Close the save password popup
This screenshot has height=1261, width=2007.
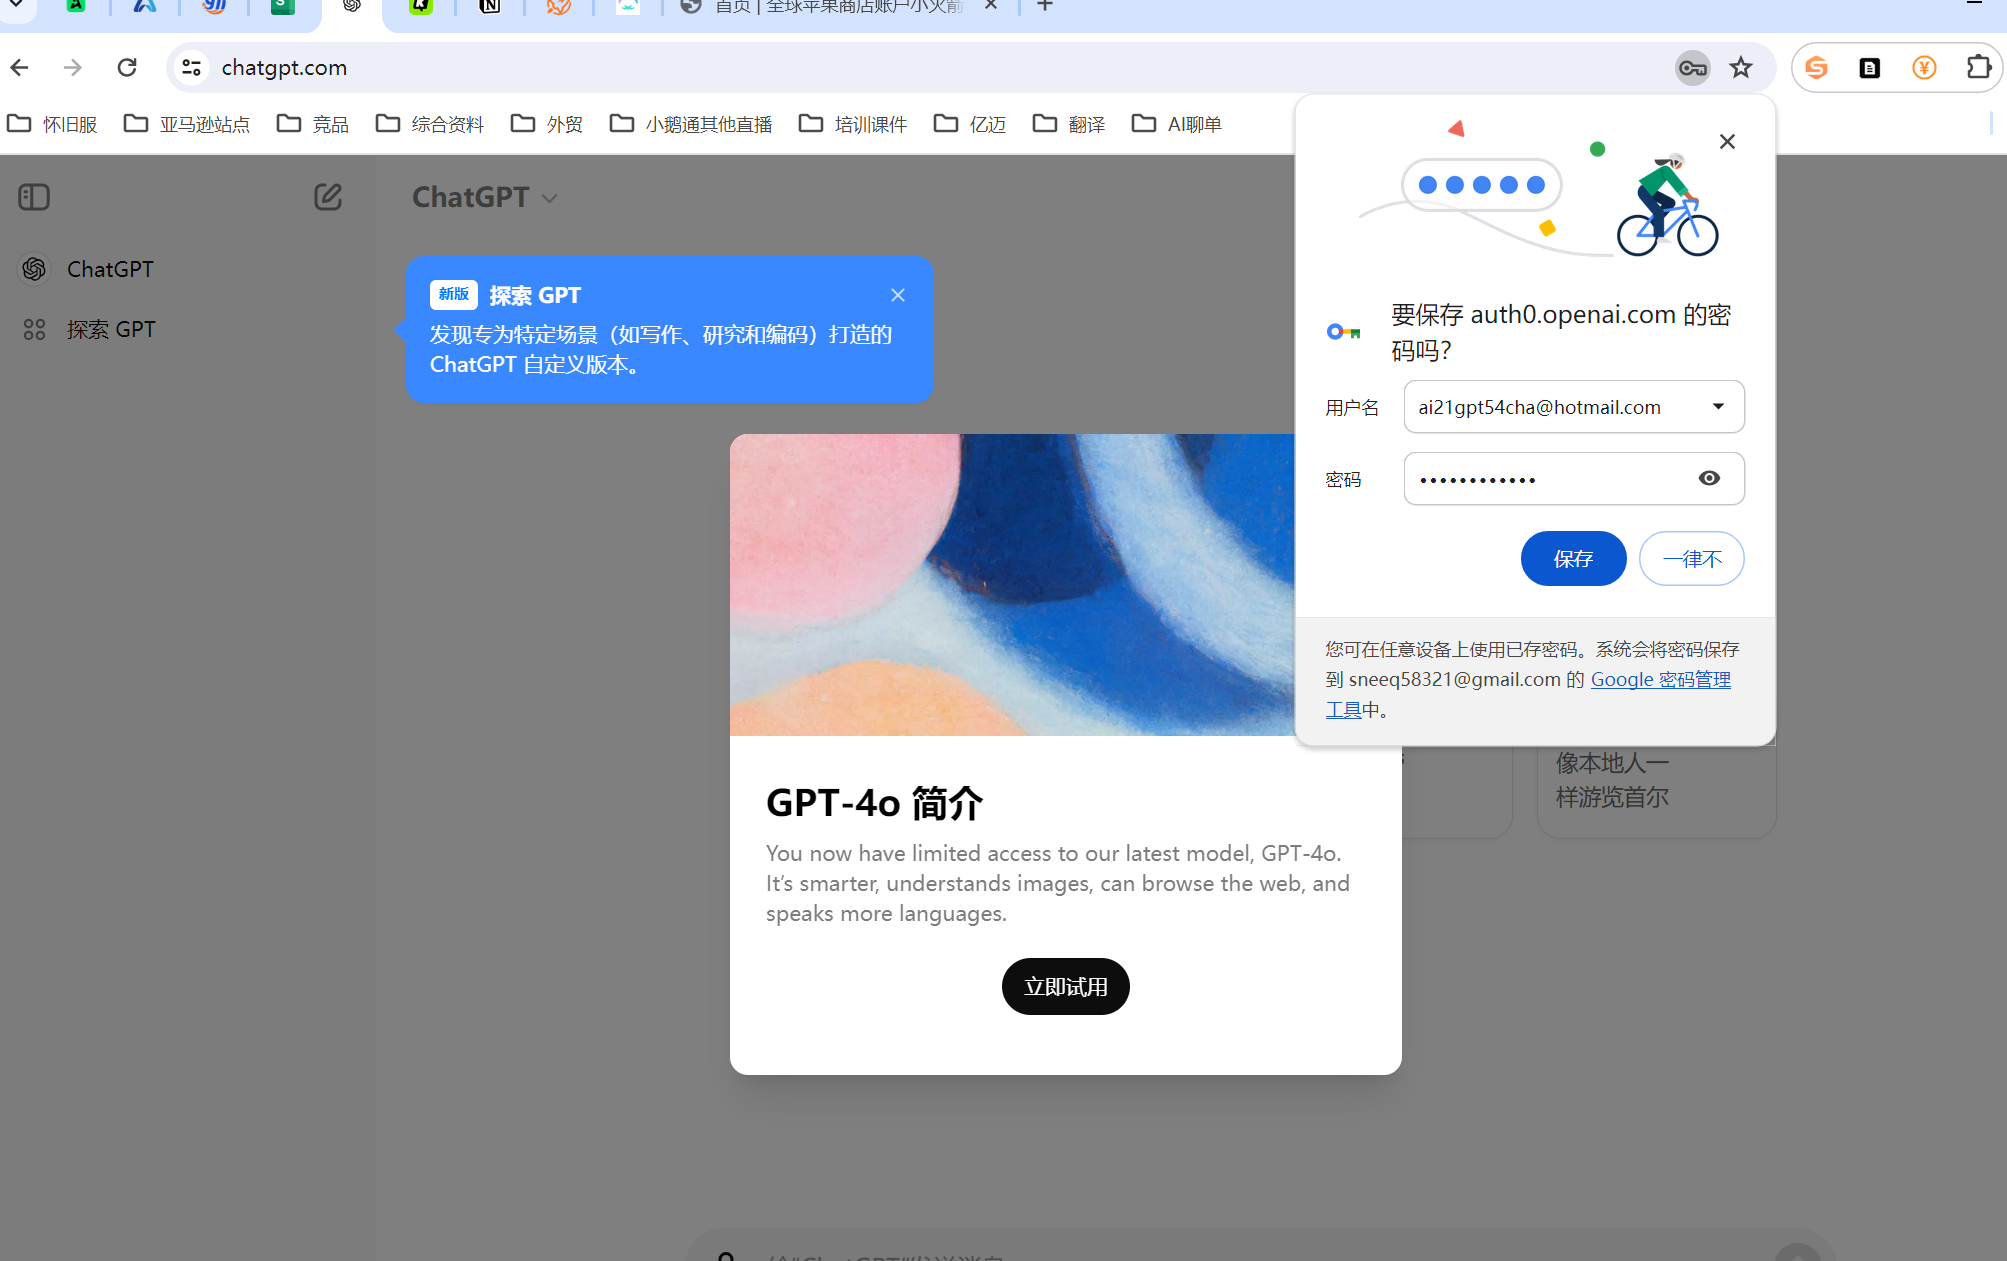click(x=1727, y=142)
